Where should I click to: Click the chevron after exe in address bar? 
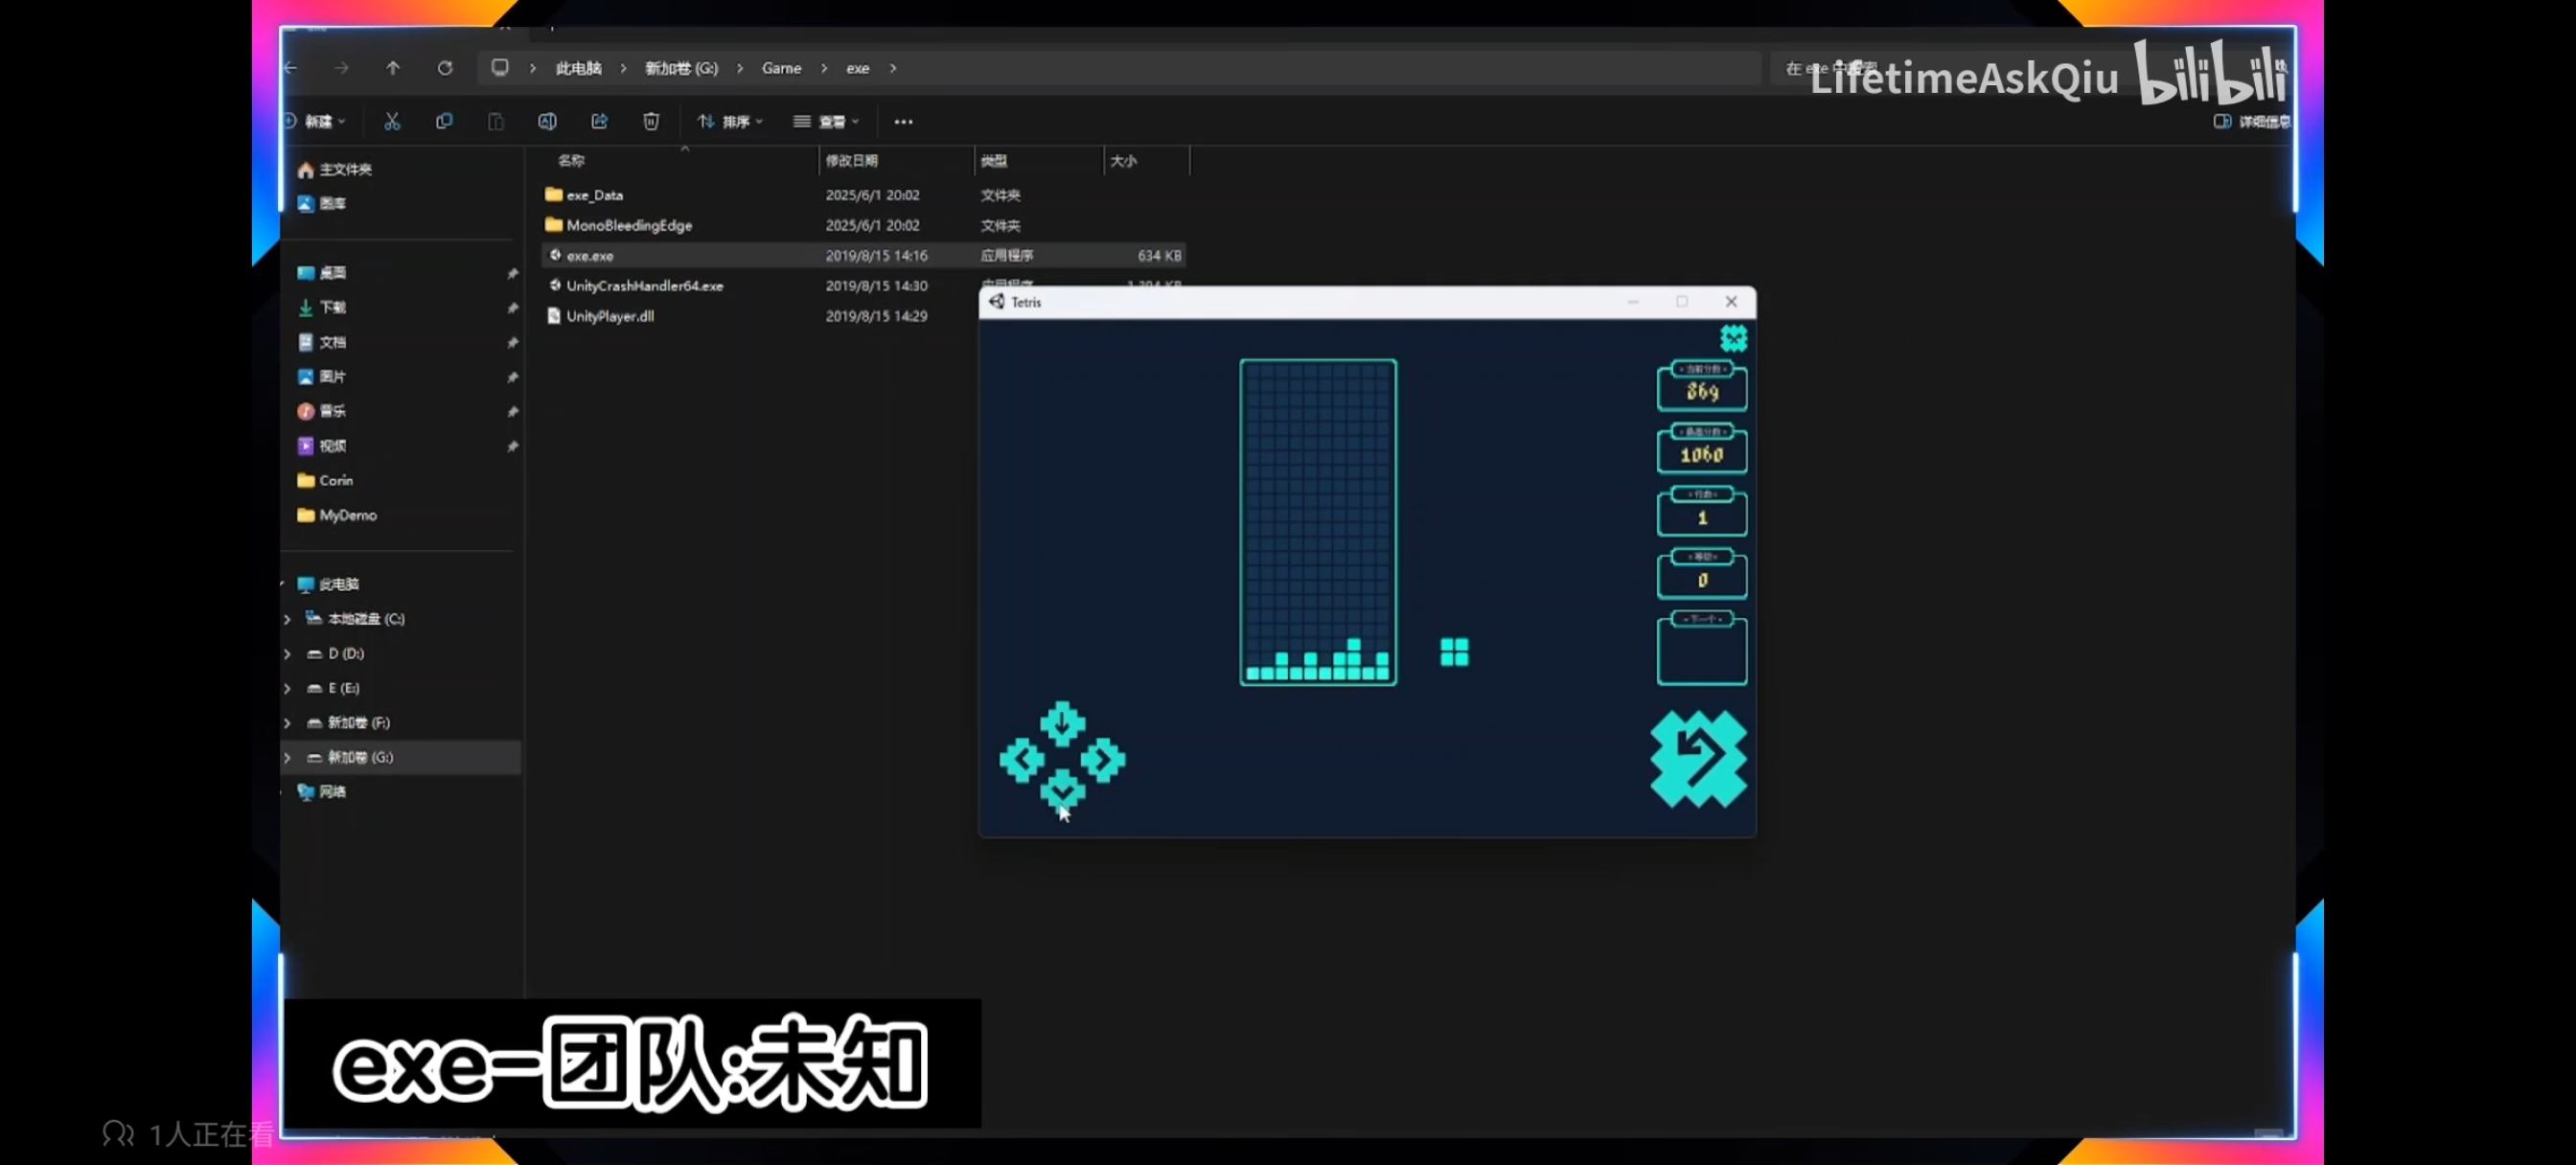[893, 68]
